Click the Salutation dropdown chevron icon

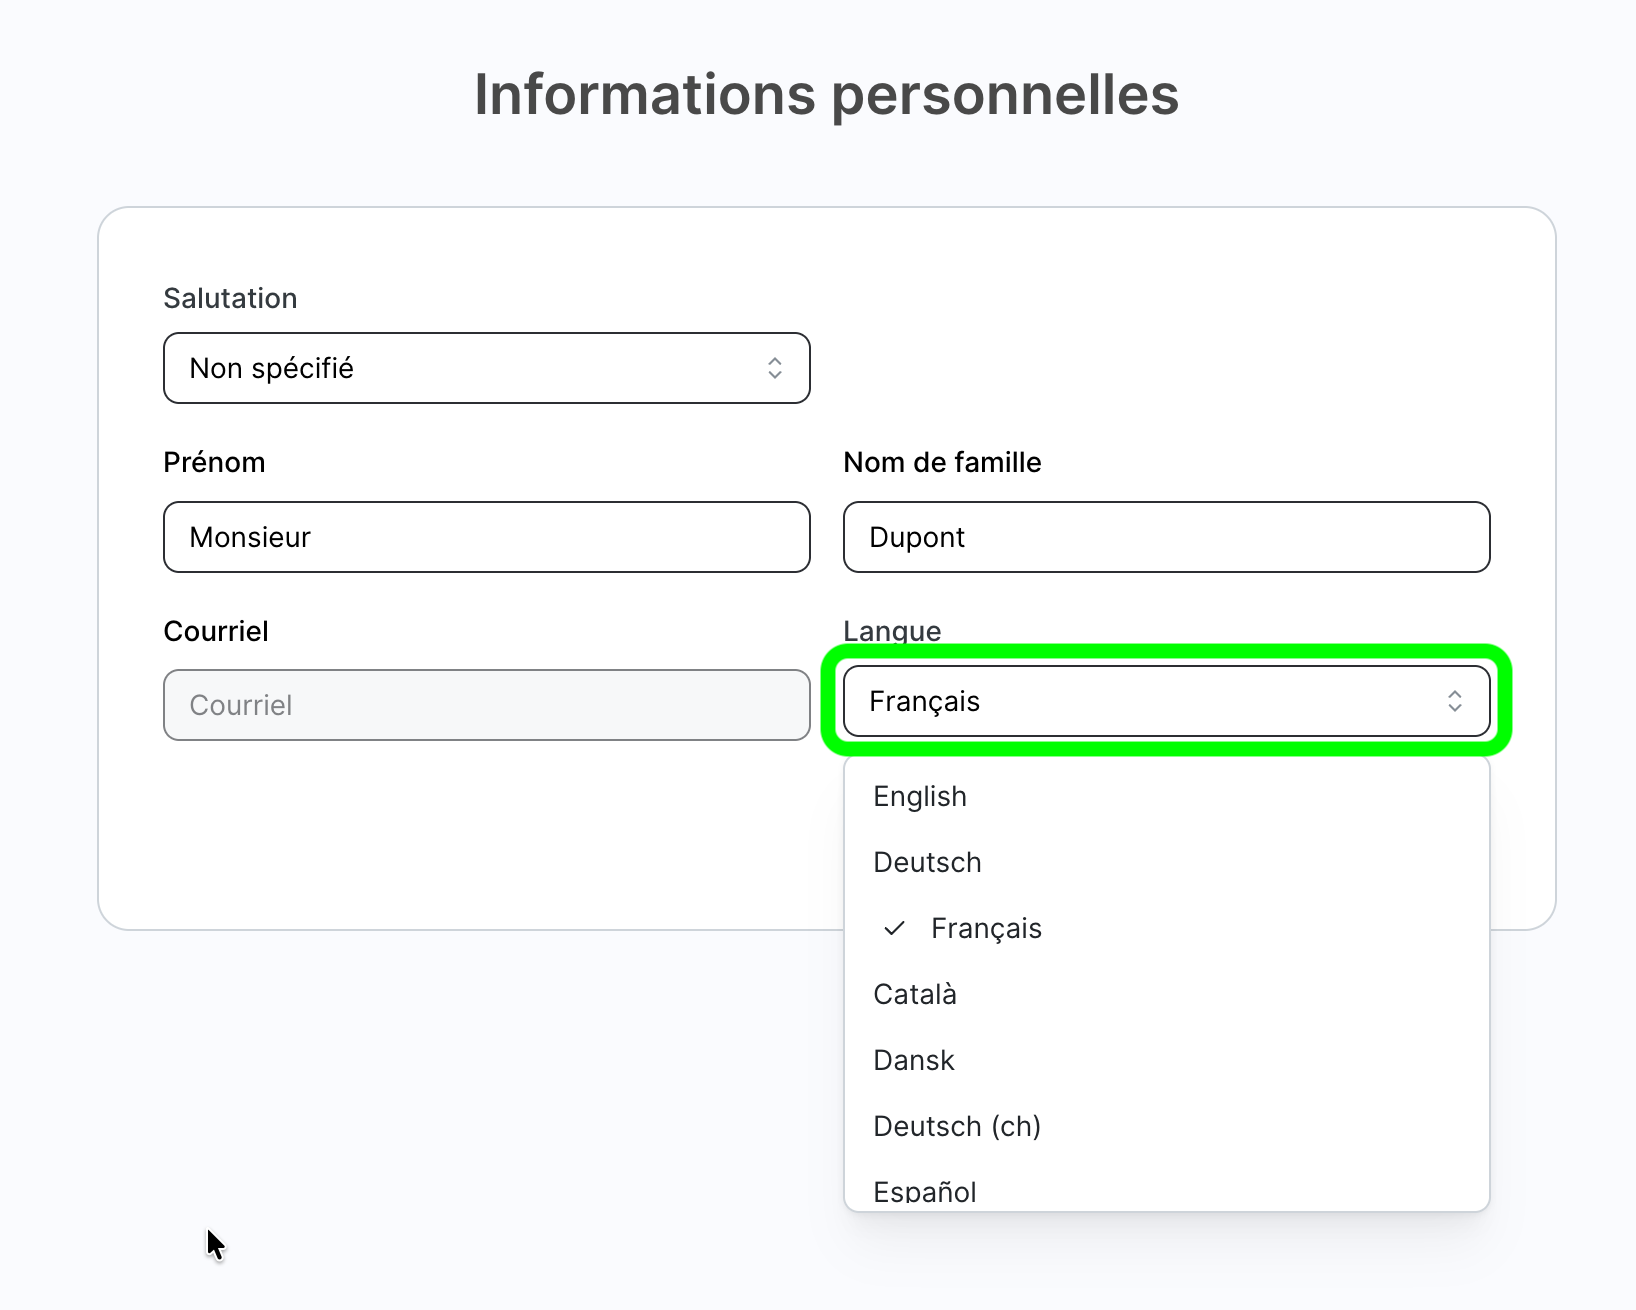coord(775,368)
